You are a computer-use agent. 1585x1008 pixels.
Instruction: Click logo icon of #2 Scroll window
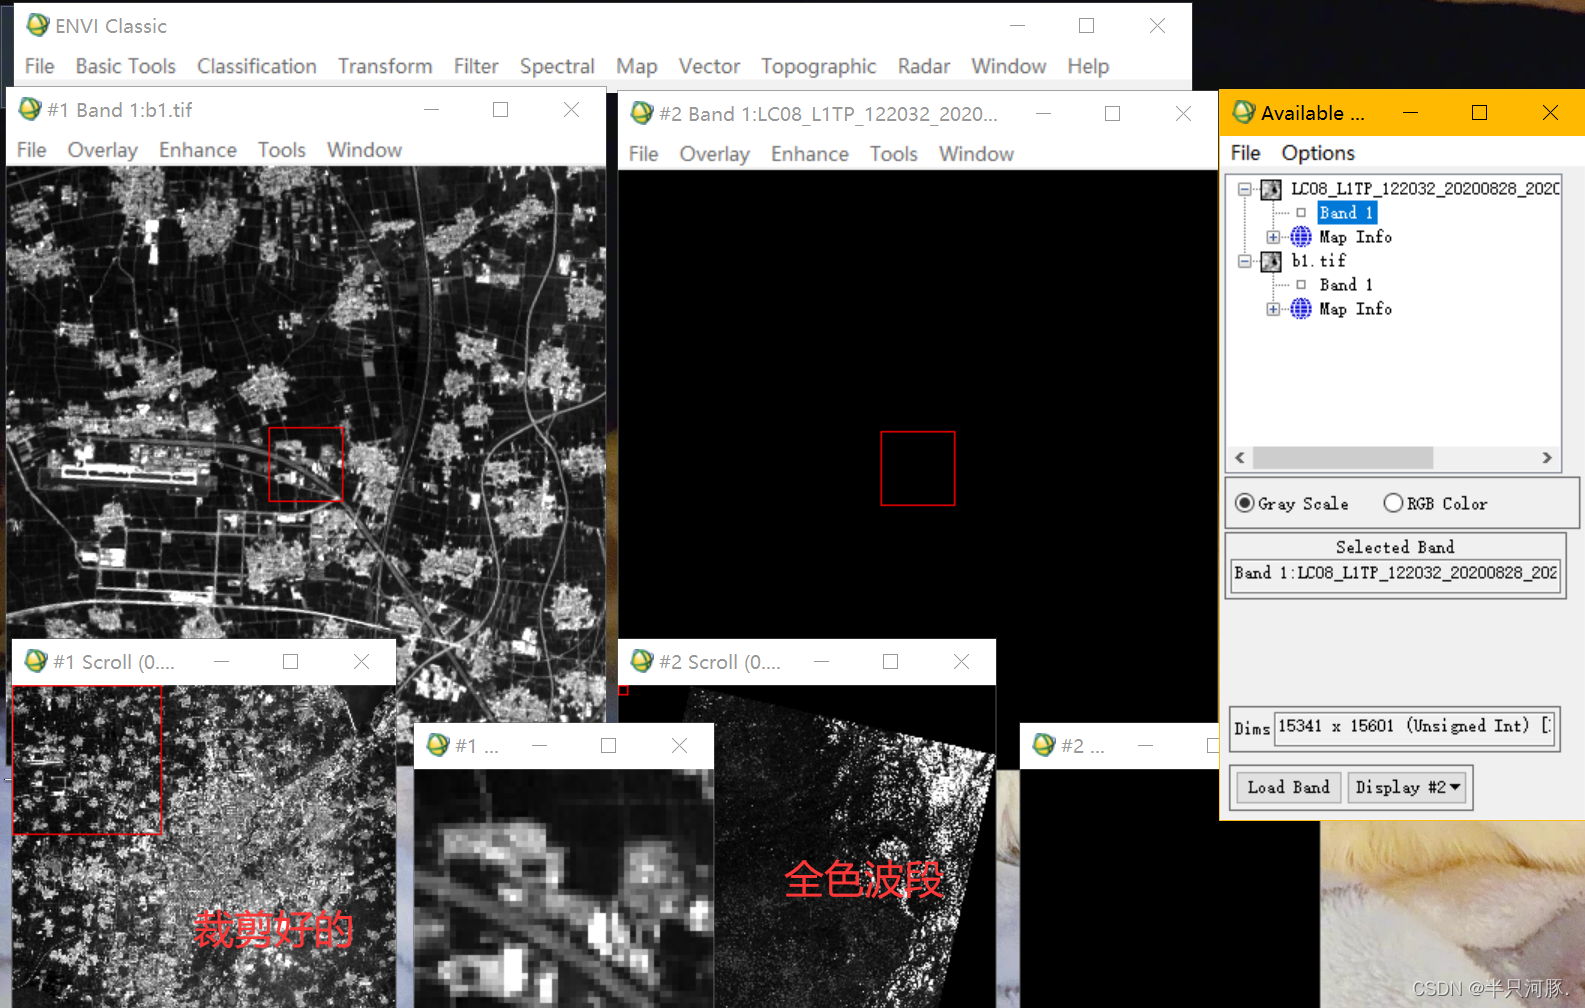pyautogui.click(x=642, y=661)
